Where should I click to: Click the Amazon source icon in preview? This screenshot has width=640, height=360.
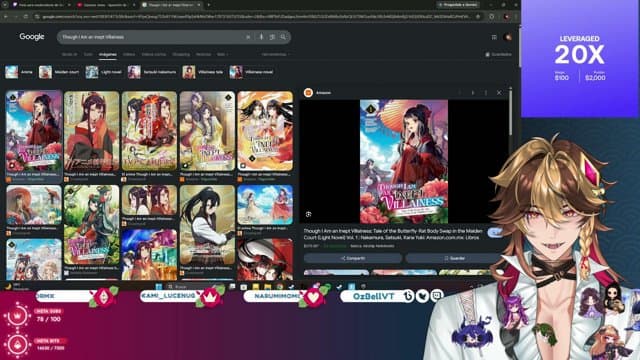[308, 93]
